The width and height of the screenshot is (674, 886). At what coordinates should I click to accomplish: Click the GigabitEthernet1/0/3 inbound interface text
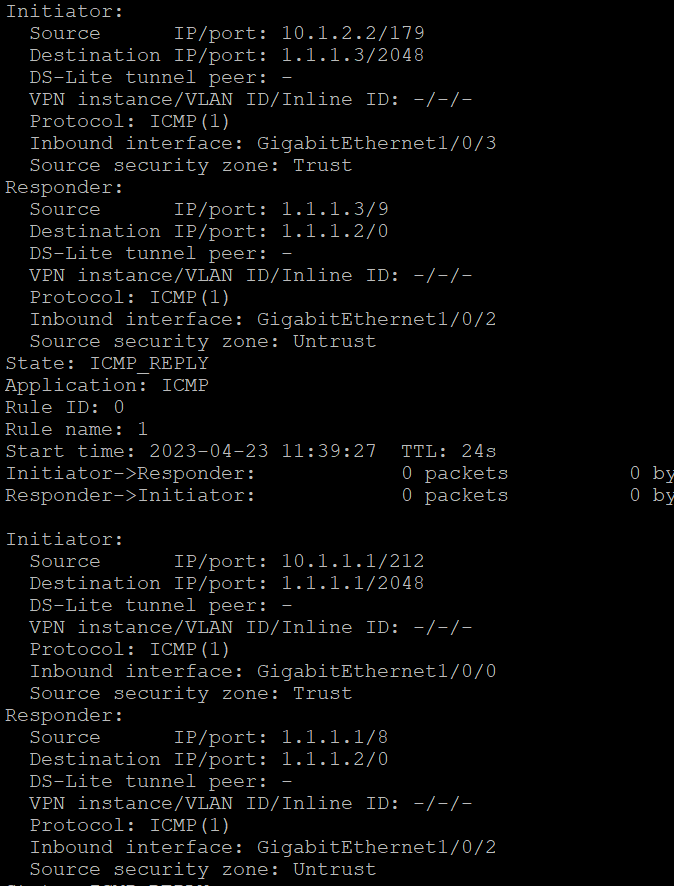click(376, 143)
